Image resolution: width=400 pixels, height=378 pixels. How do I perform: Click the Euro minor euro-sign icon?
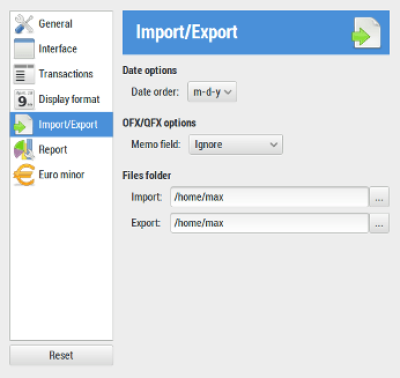(24, 175)
